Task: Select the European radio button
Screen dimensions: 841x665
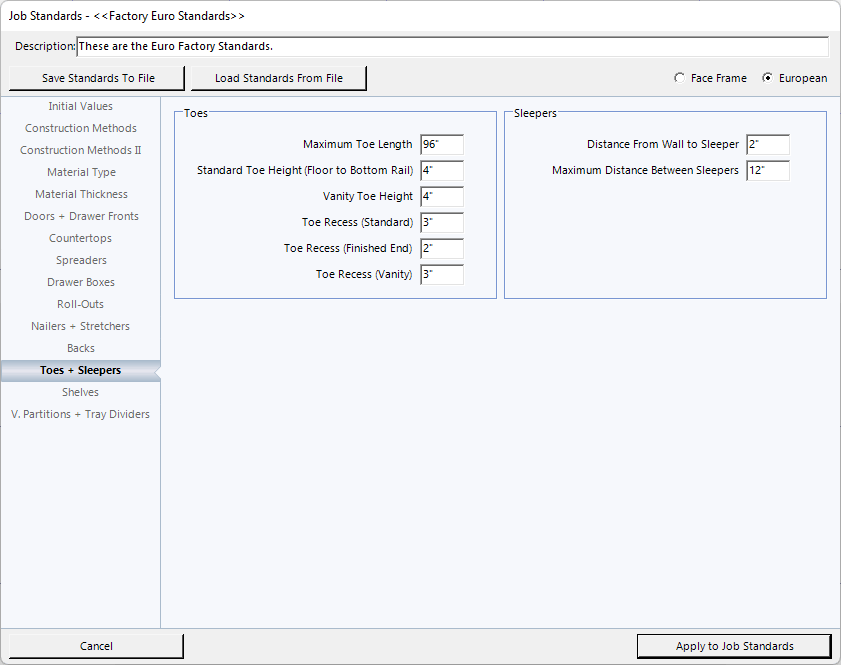Action: click(x=768, y=78)
